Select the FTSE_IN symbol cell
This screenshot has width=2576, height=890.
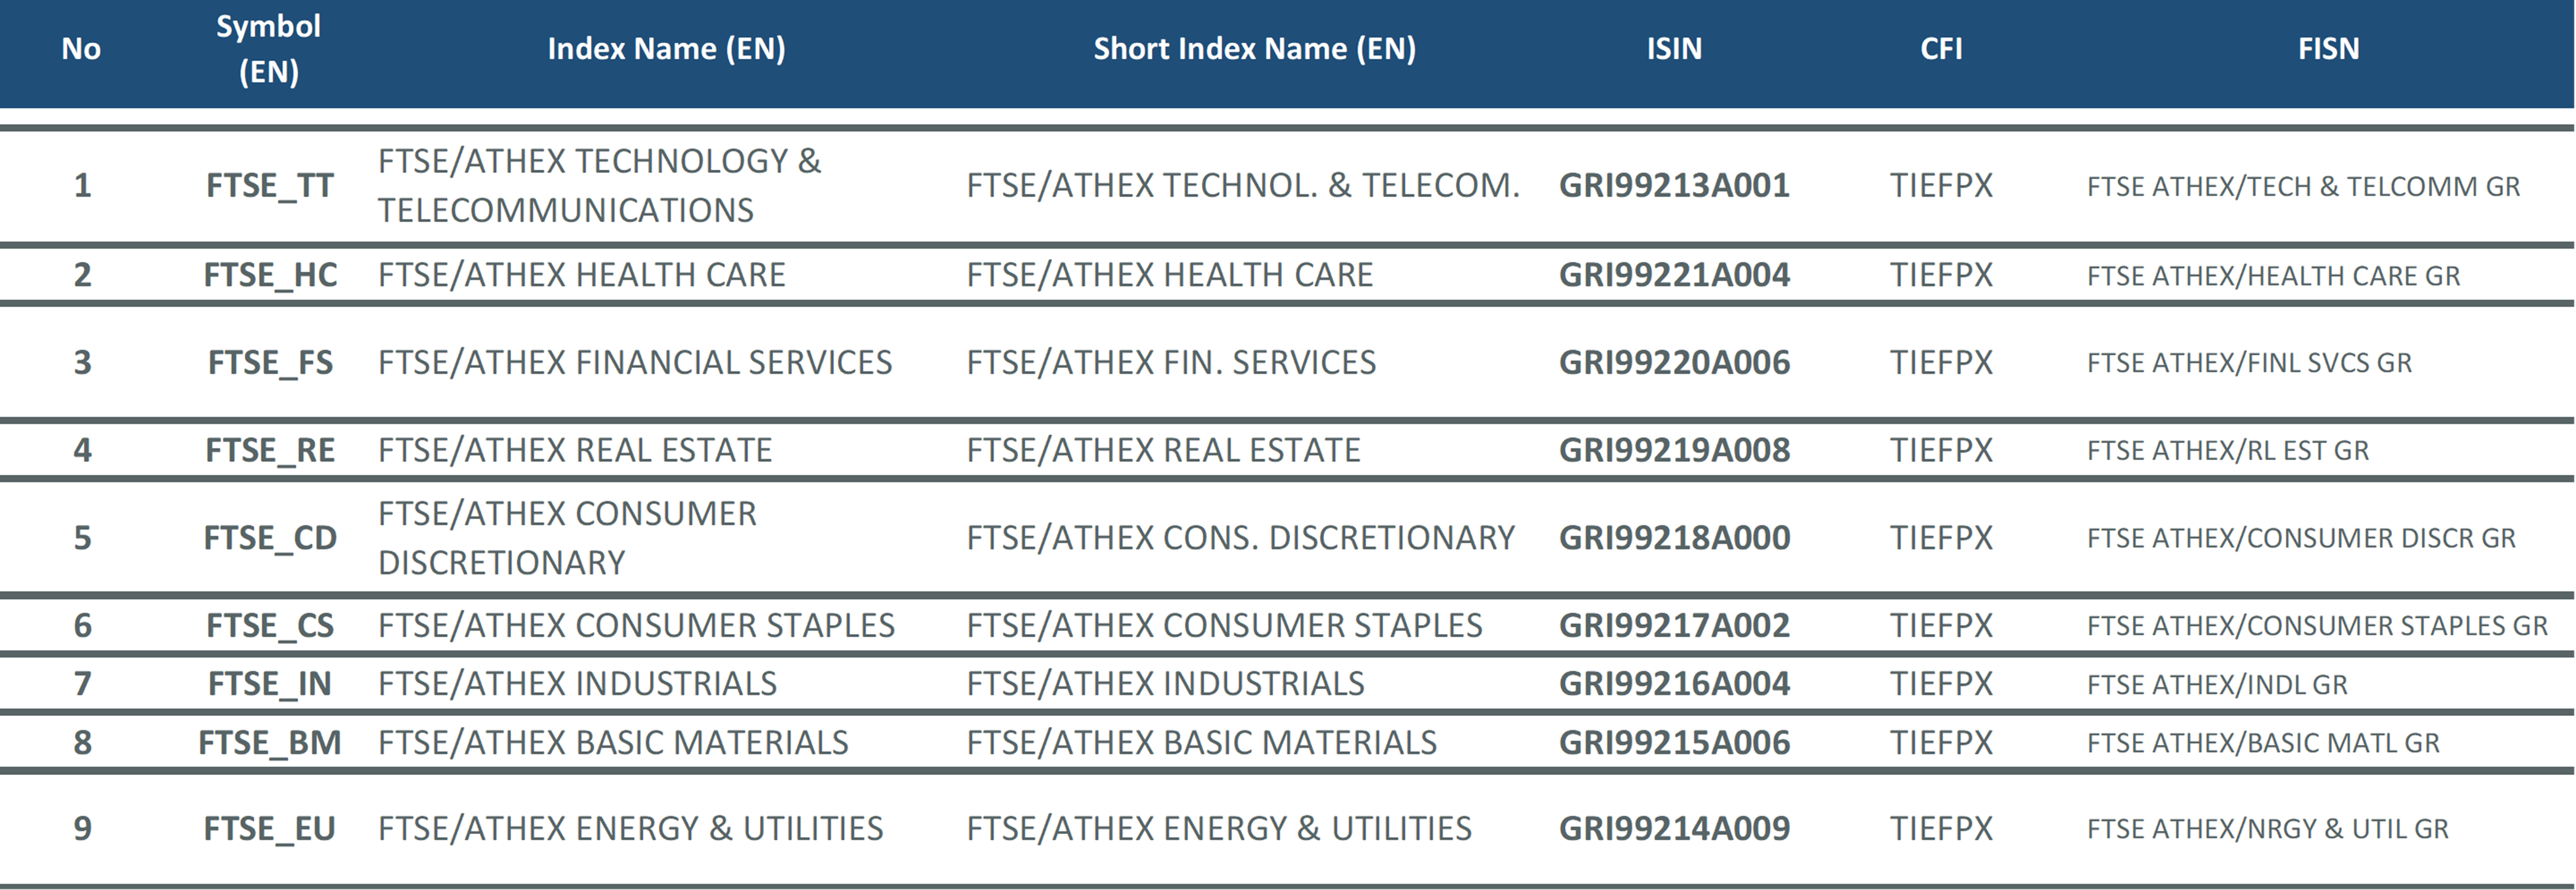(x=269, y=684)
